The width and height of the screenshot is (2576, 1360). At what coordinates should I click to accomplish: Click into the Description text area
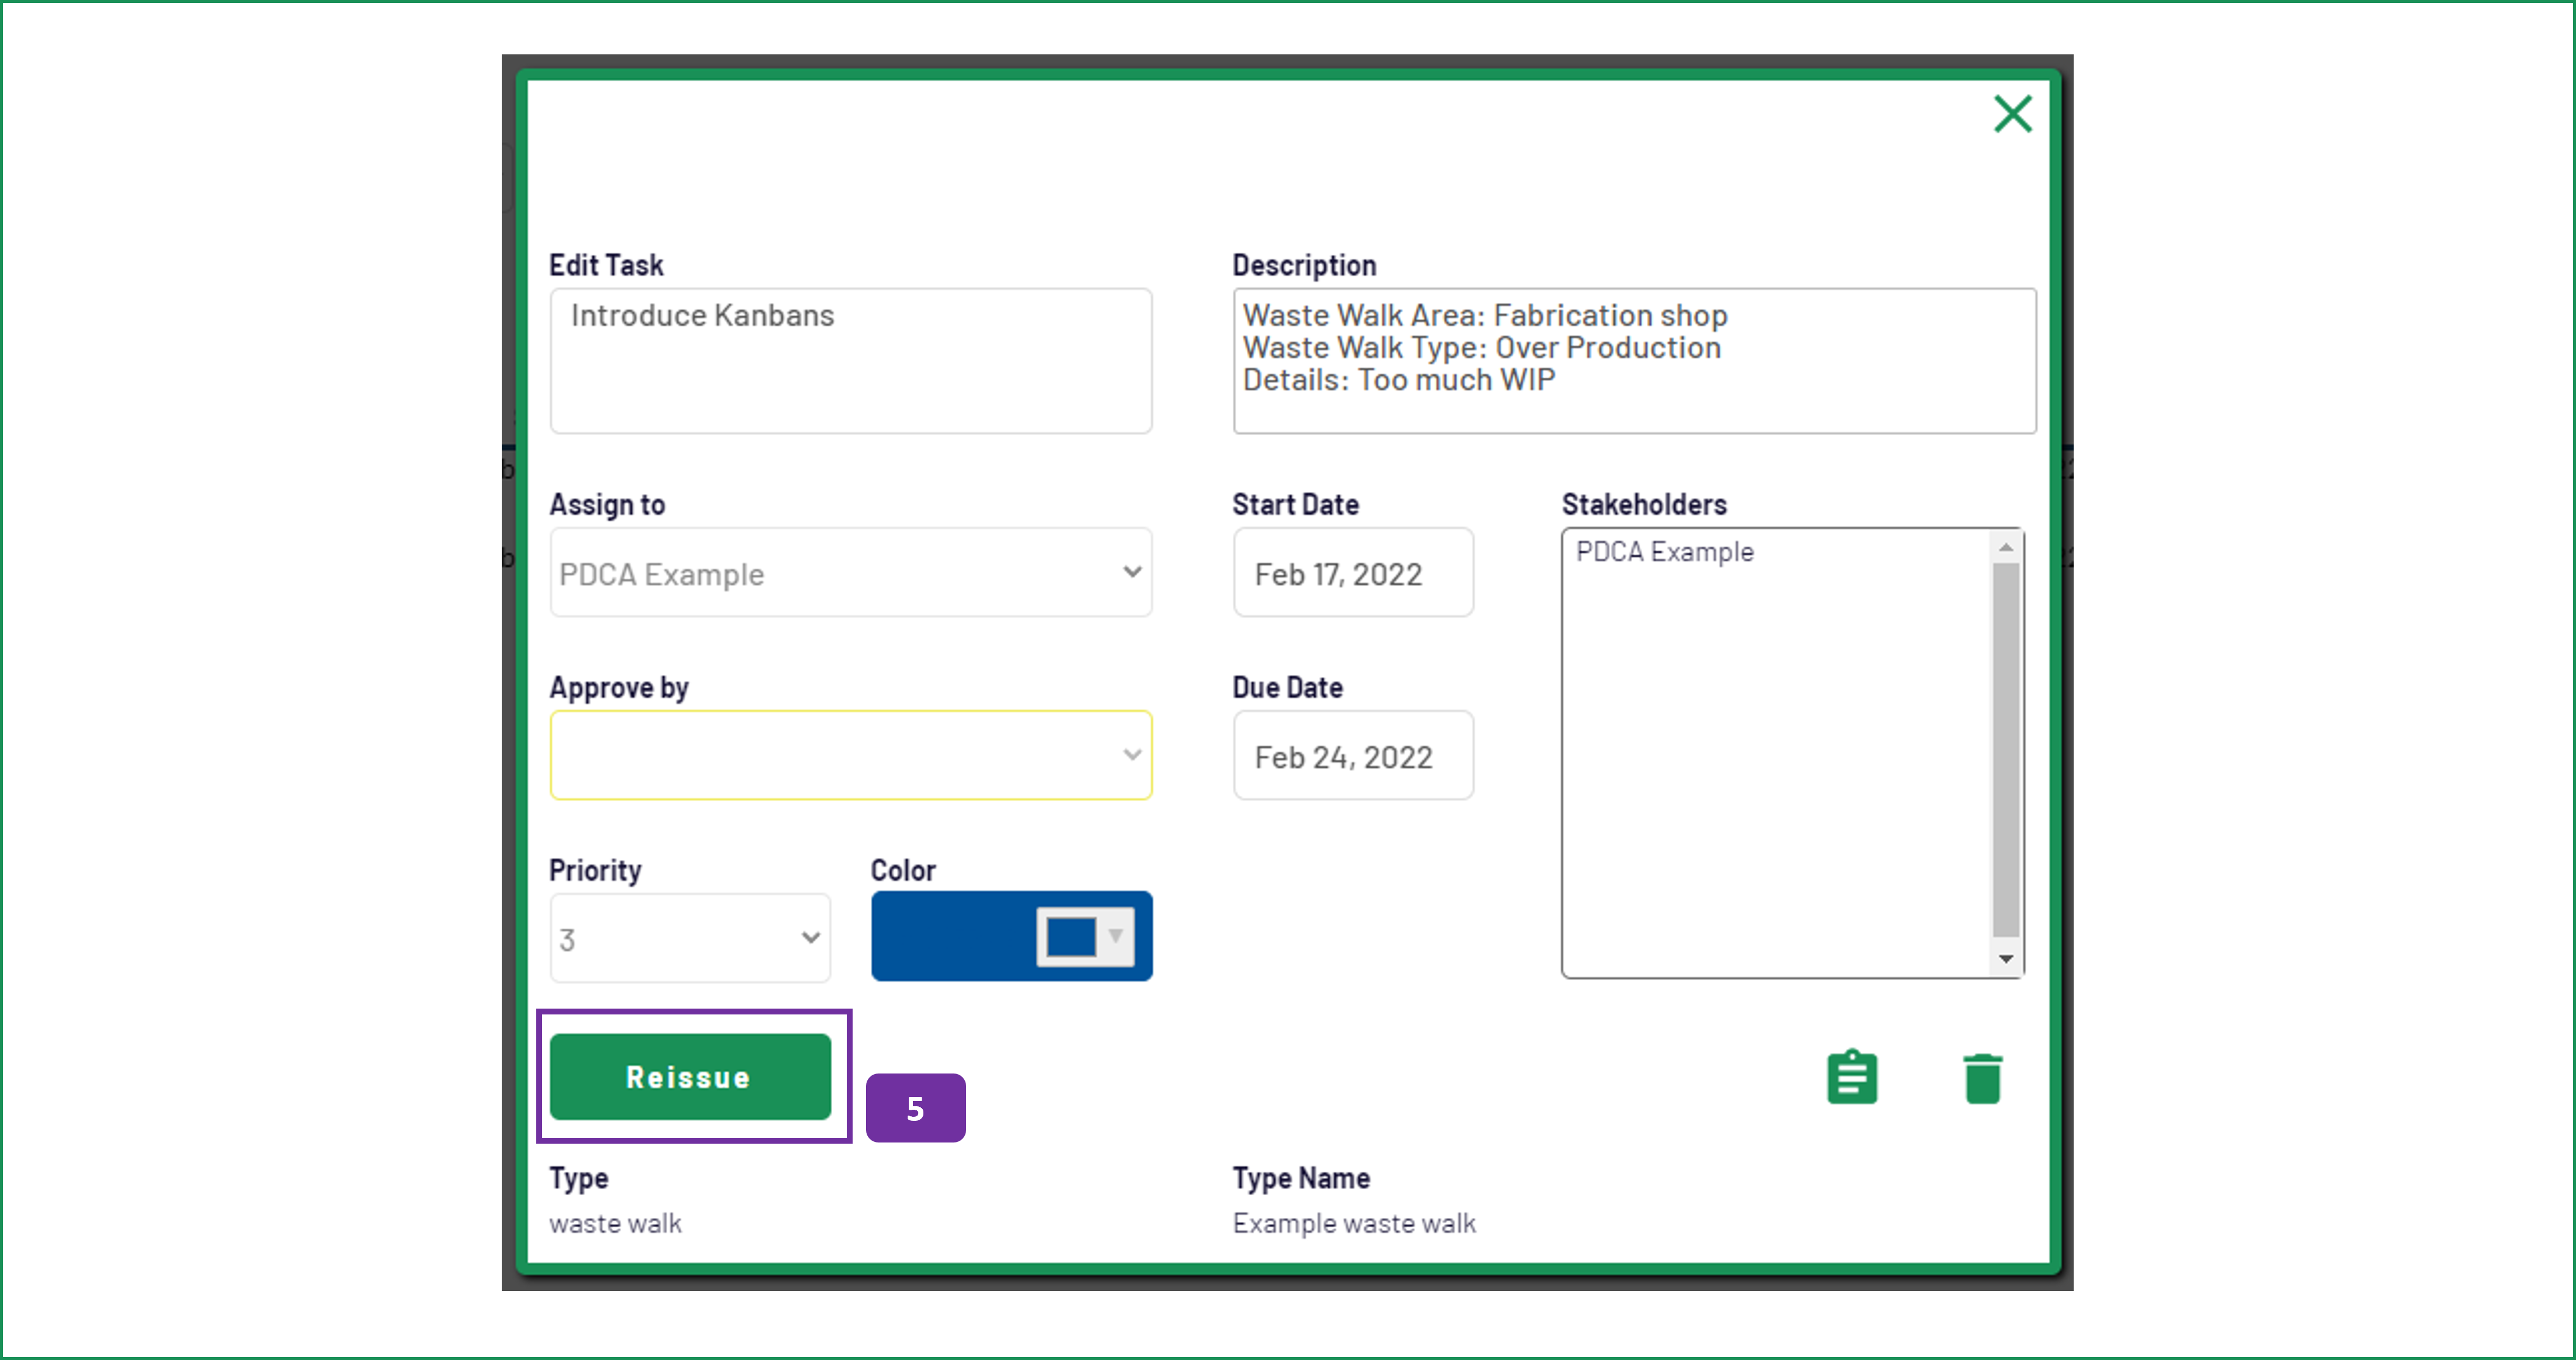click(x=1634, y=361)
